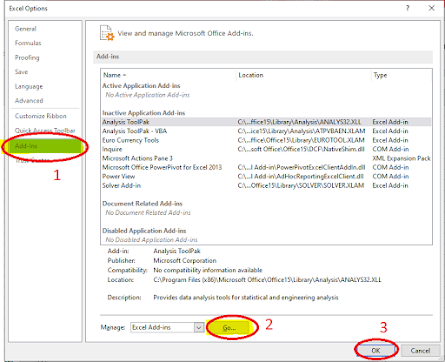Select Microsoft Office PowerPivot for Excel 2013

266,167
